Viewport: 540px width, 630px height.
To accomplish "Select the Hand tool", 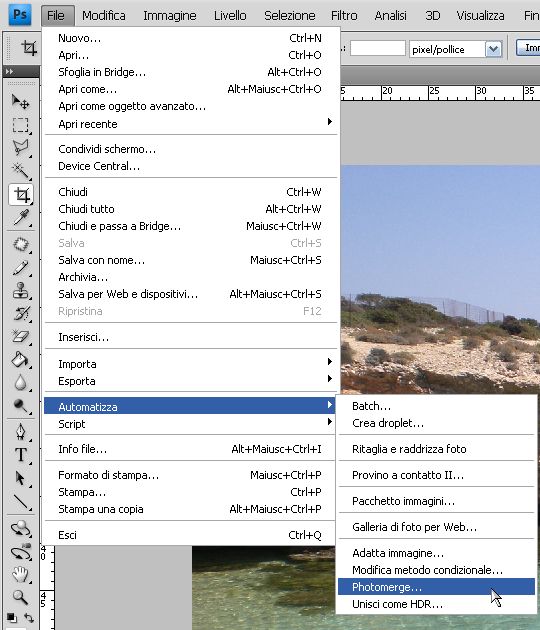I will pyautogui.click(x=20, y=575).
